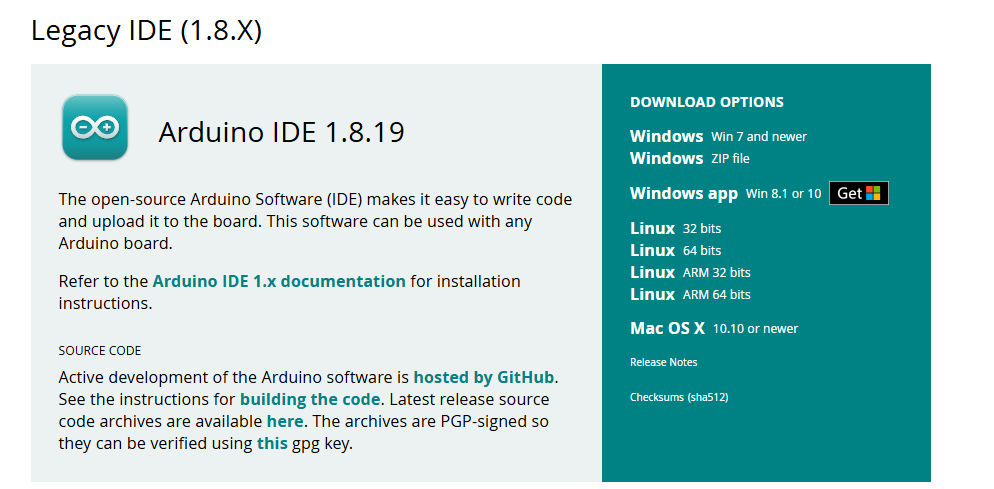Open the Release Notes link
994x489 pixels.
pyautogui.click(x=663, y=362)
